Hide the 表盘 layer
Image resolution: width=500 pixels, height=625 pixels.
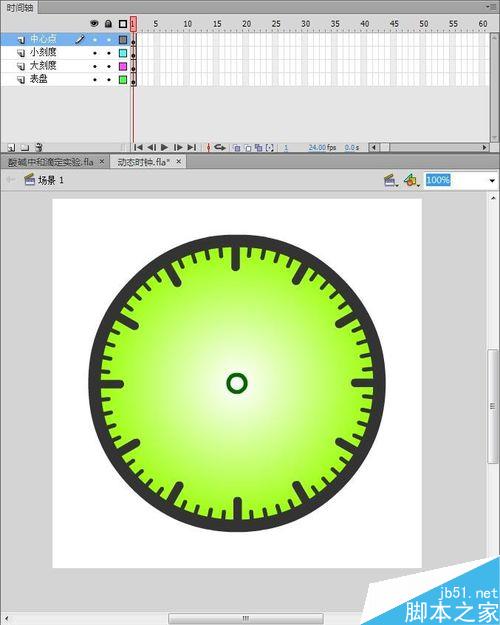point(94,80)
